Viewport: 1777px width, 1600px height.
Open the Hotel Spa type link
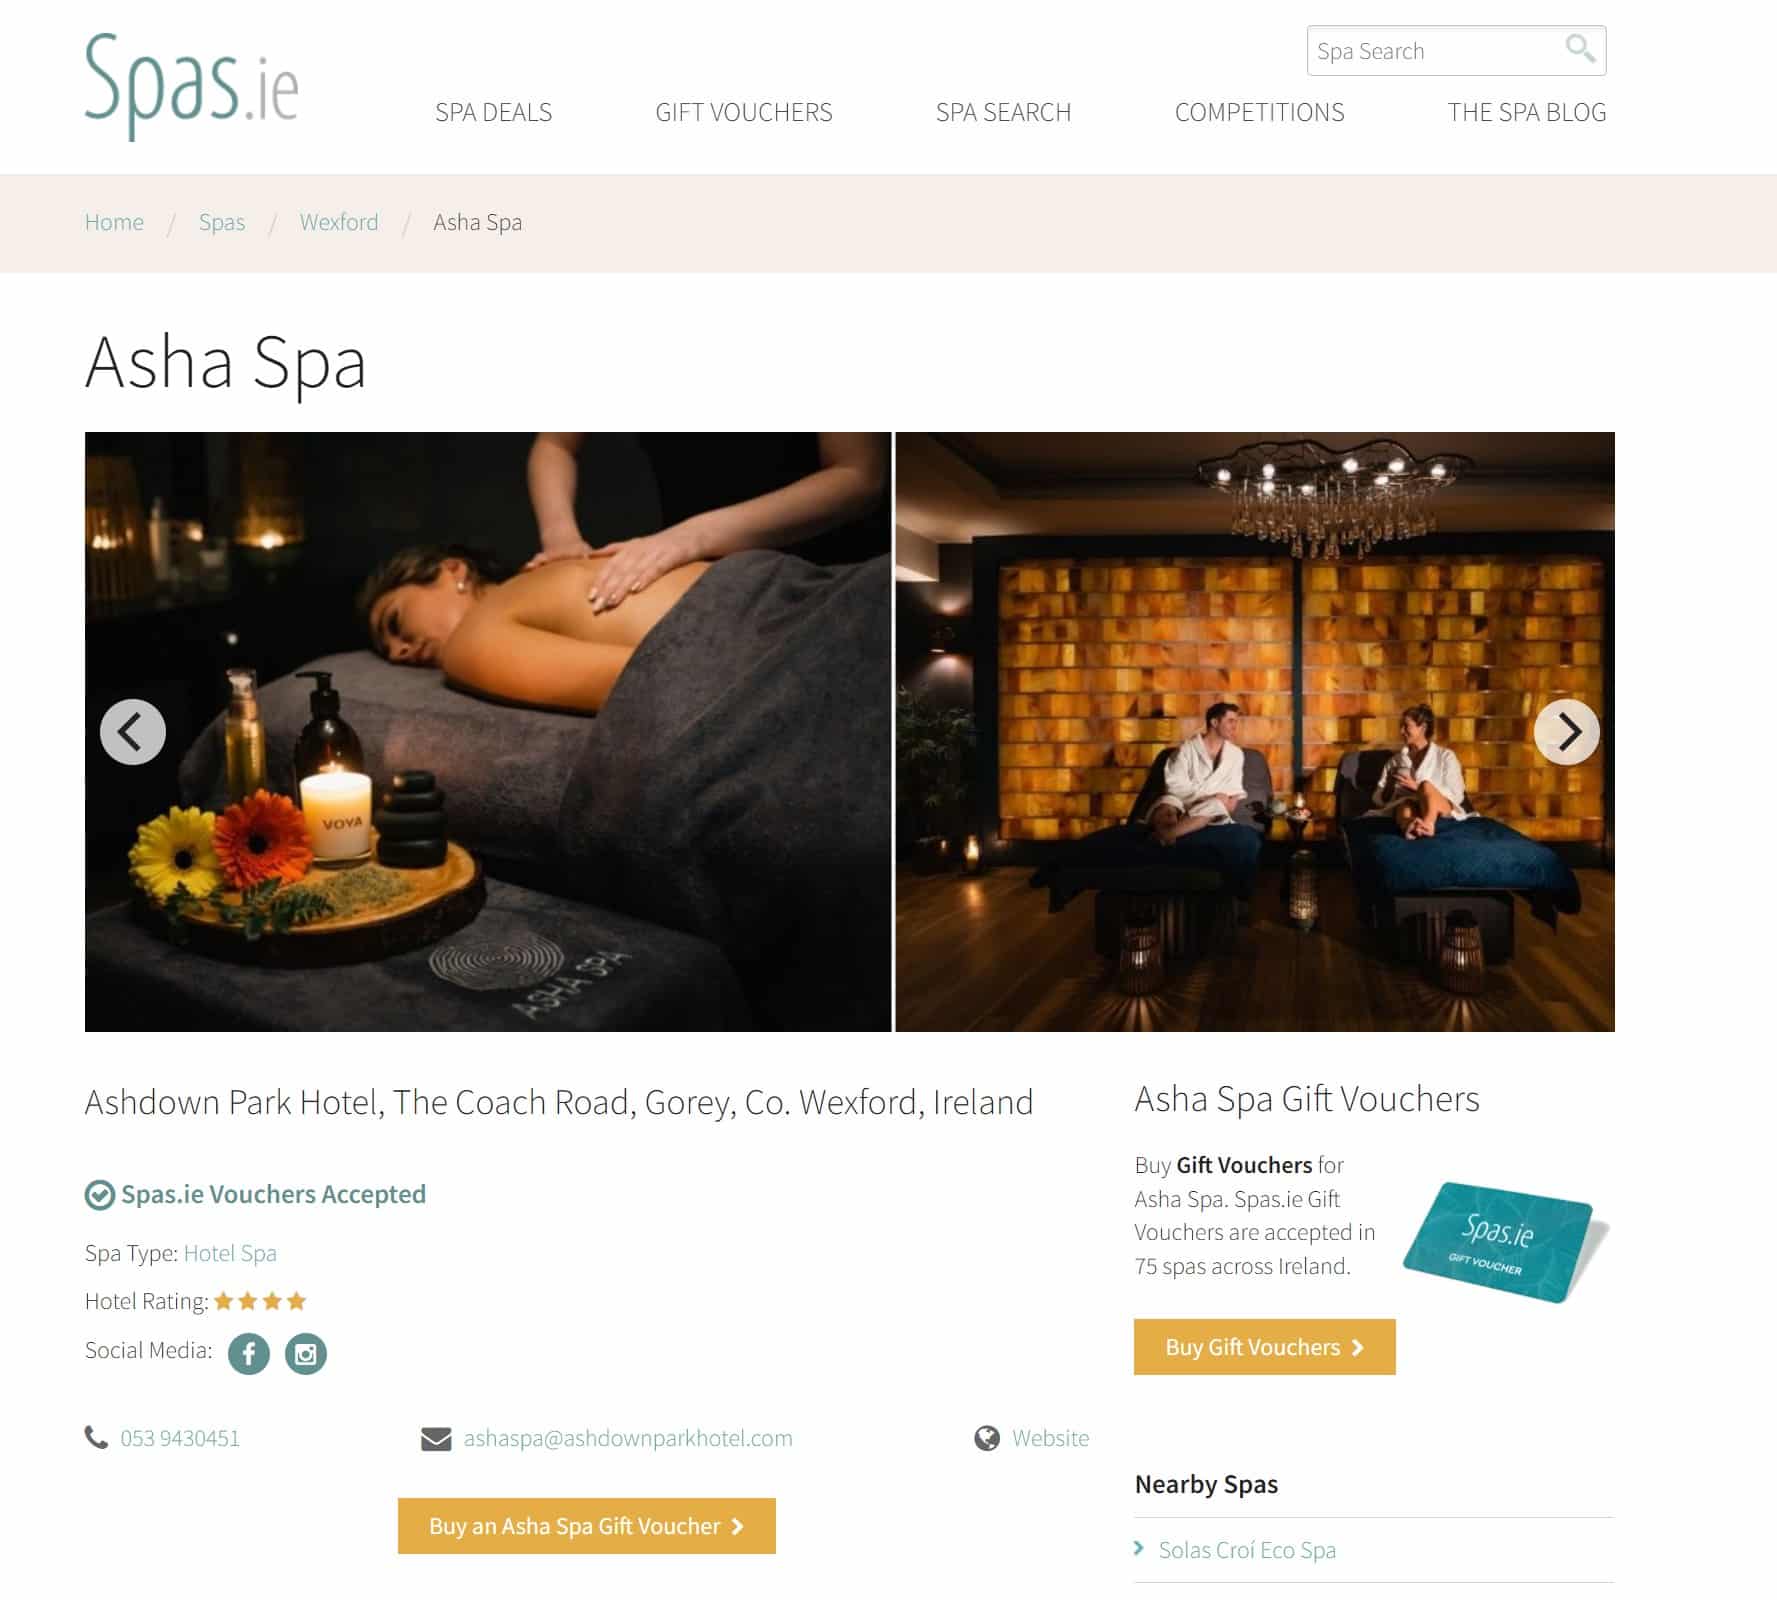230,1253
